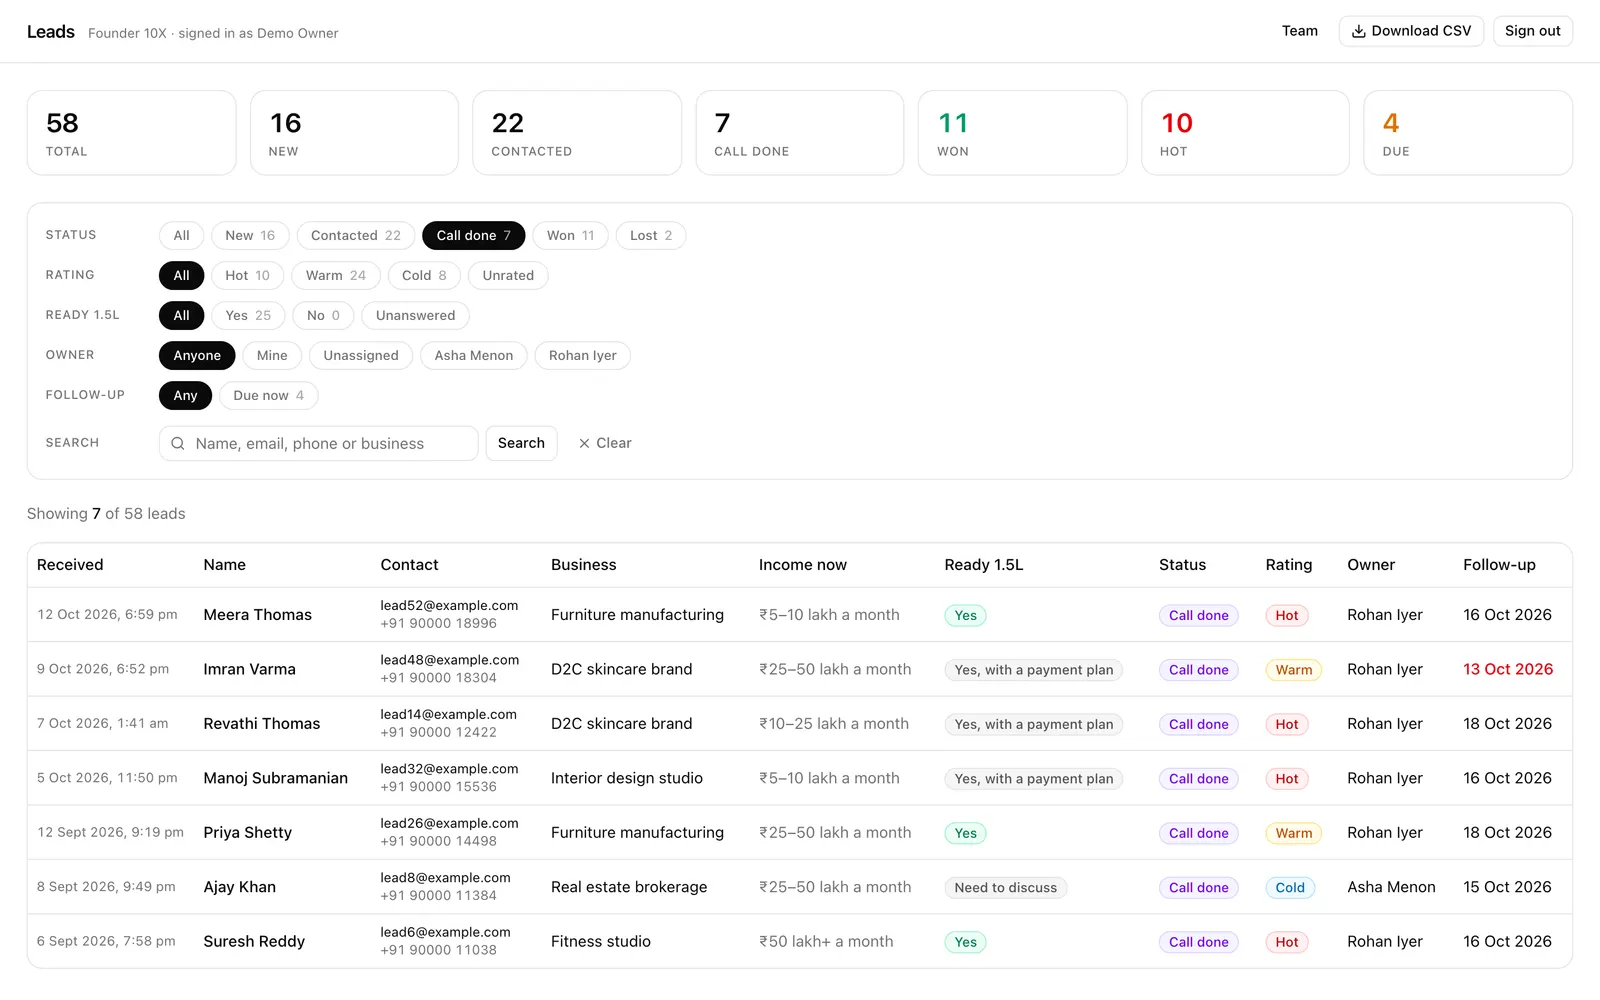This screenshot has width=1600, height=1000.
Task: Click the download icon in Download CSV
Action: coord(1358,31)
